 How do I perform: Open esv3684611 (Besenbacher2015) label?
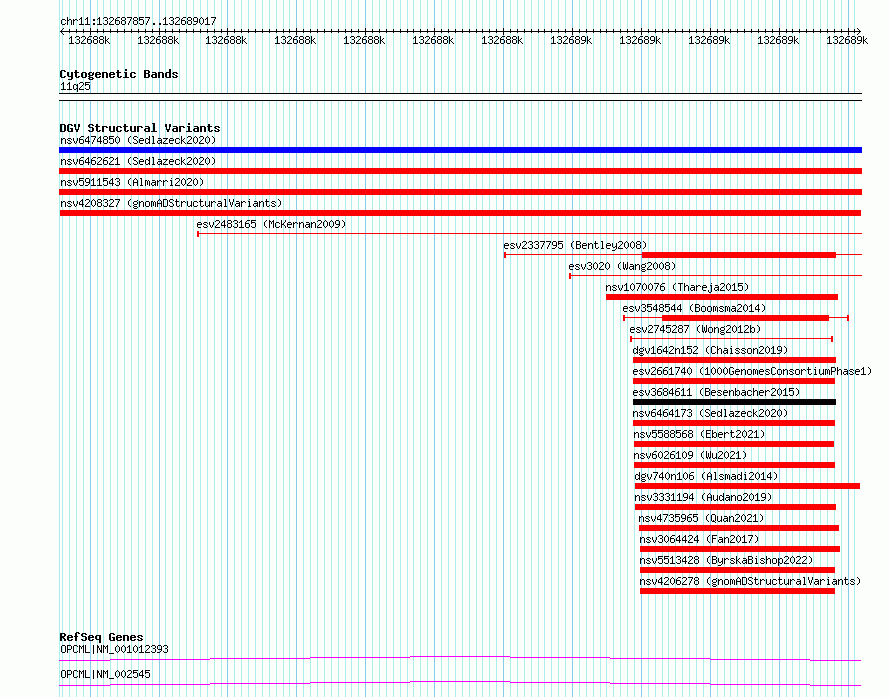[716, 392]
